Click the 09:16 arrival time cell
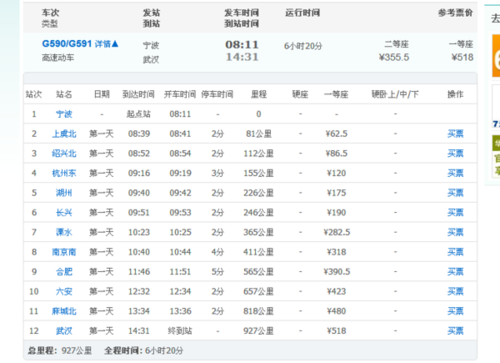Image resolution: width=500 pixels, height=363 pixels. (x=139, y=173)
